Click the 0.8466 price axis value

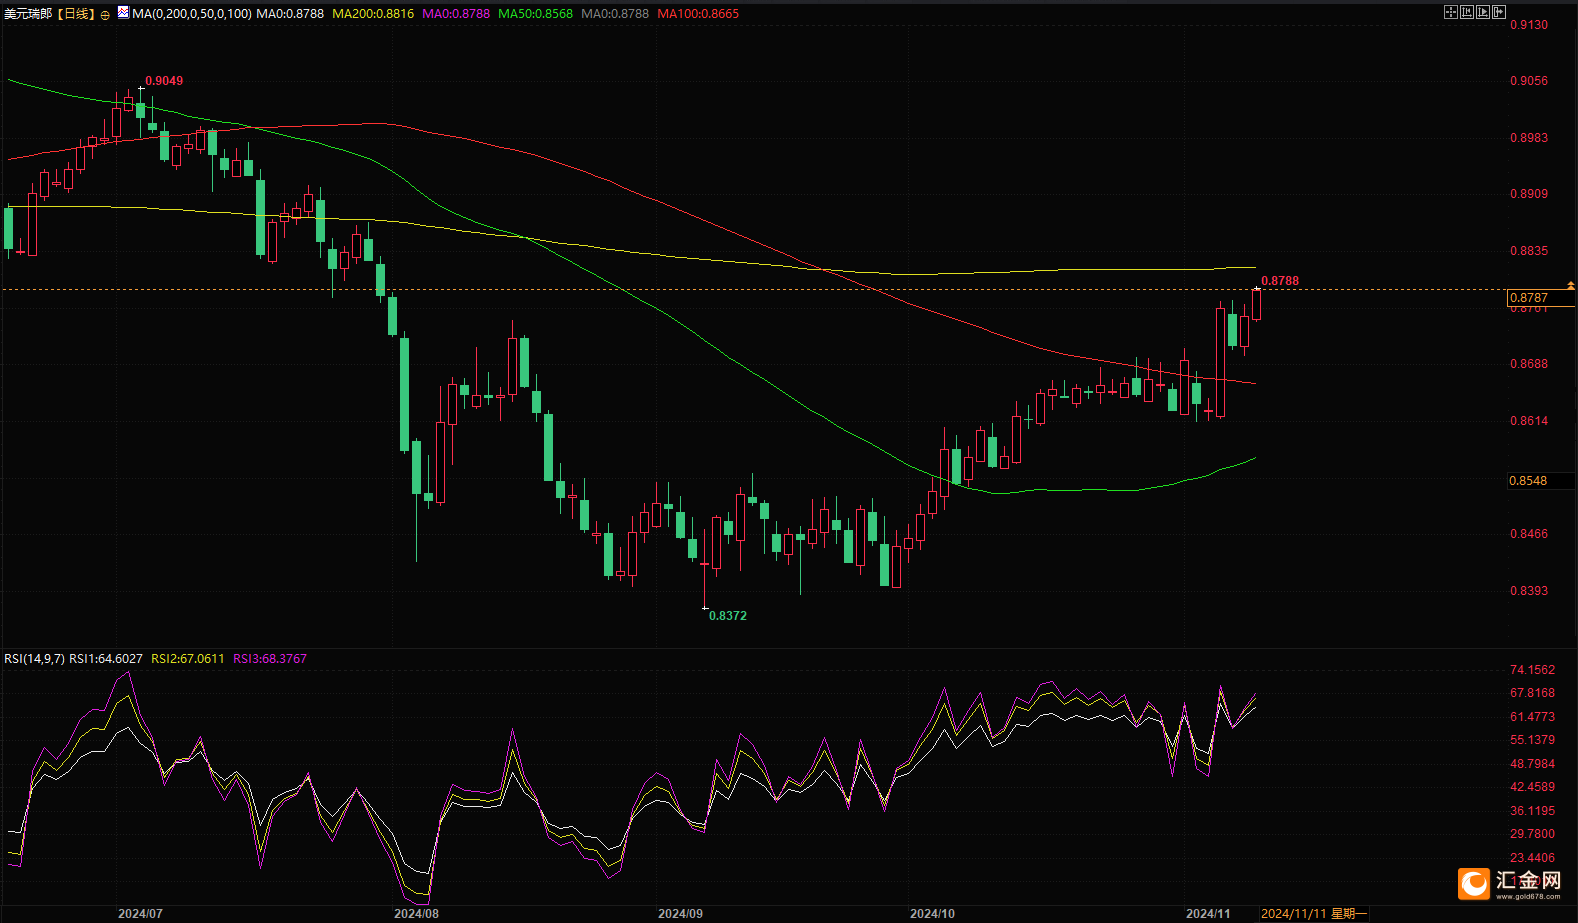click(1528, 534)
